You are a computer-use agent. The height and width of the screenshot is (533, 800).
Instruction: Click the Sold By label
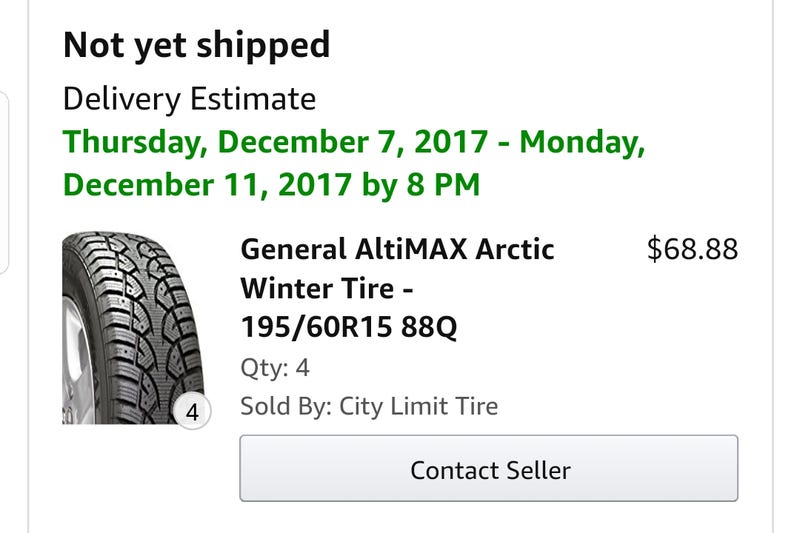pyautogui.click(x=286, y=407)
